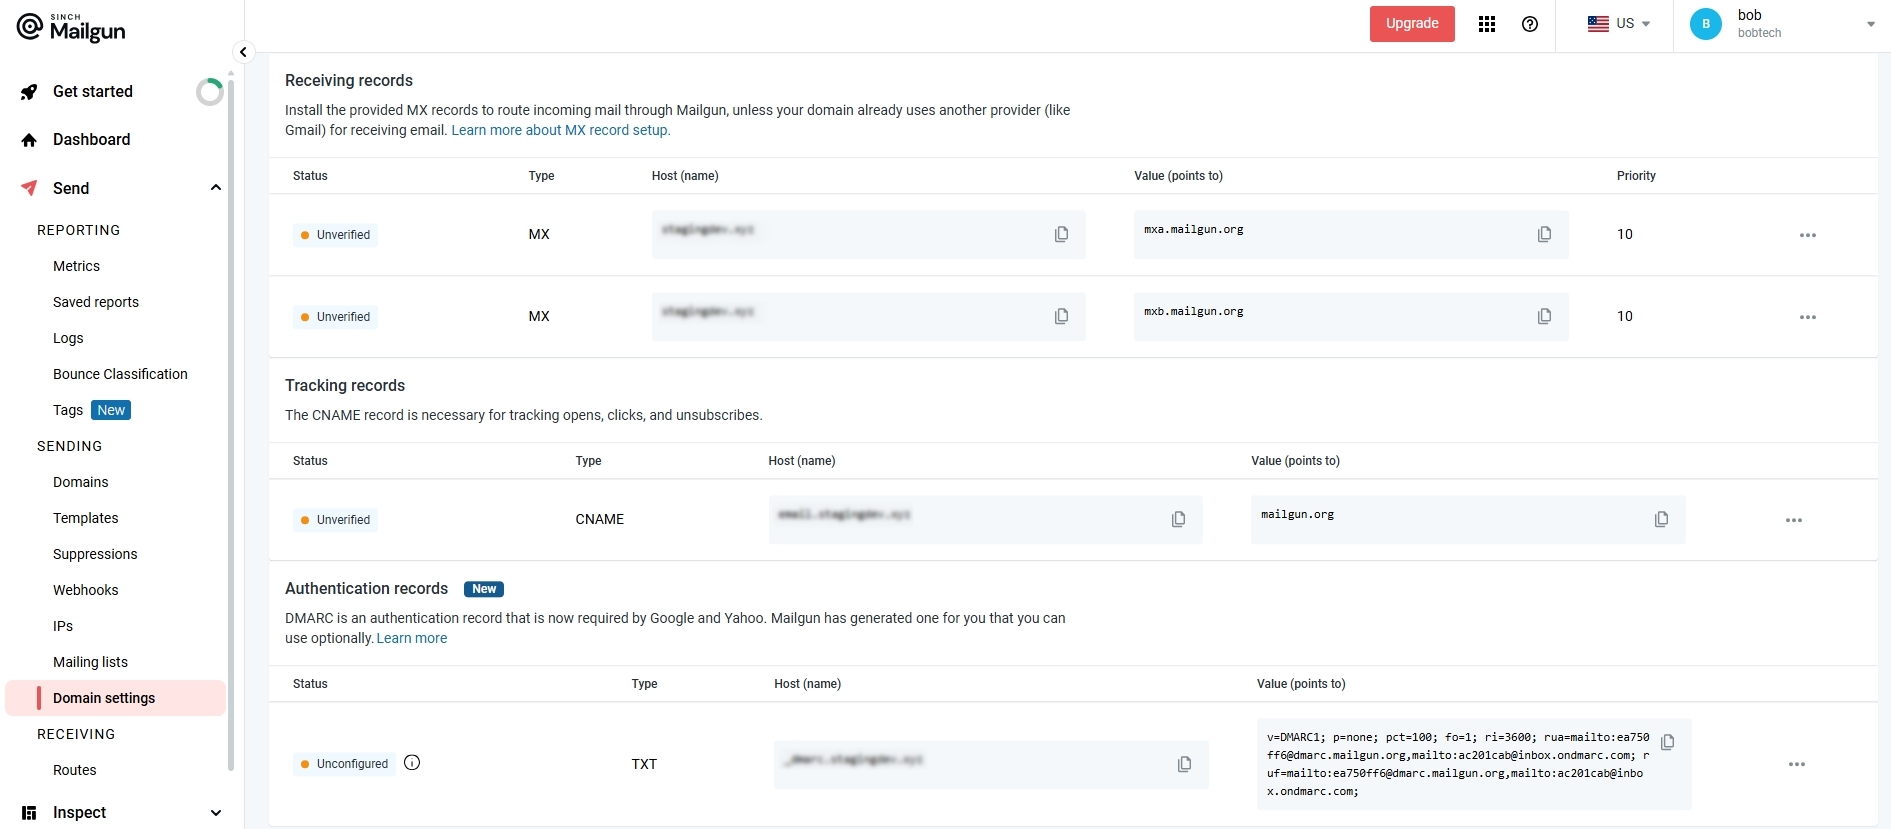Image resolution: width=1891 pixels, height=829 pixels.
Task: Open the help question mark icon
Action: click(1530, 24)
